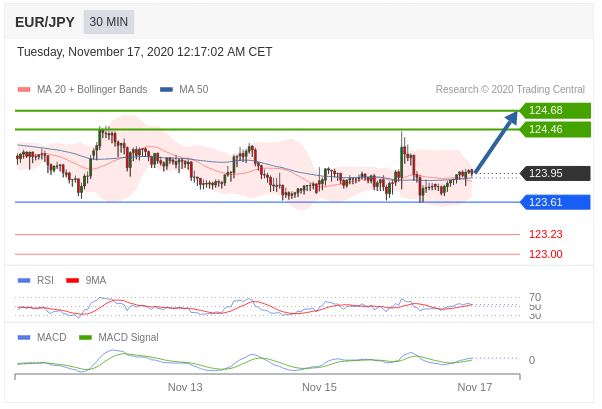602x409 pixels.
Task: Toggle the MA 50 legend entry
Action: click(x=184, y=90)
